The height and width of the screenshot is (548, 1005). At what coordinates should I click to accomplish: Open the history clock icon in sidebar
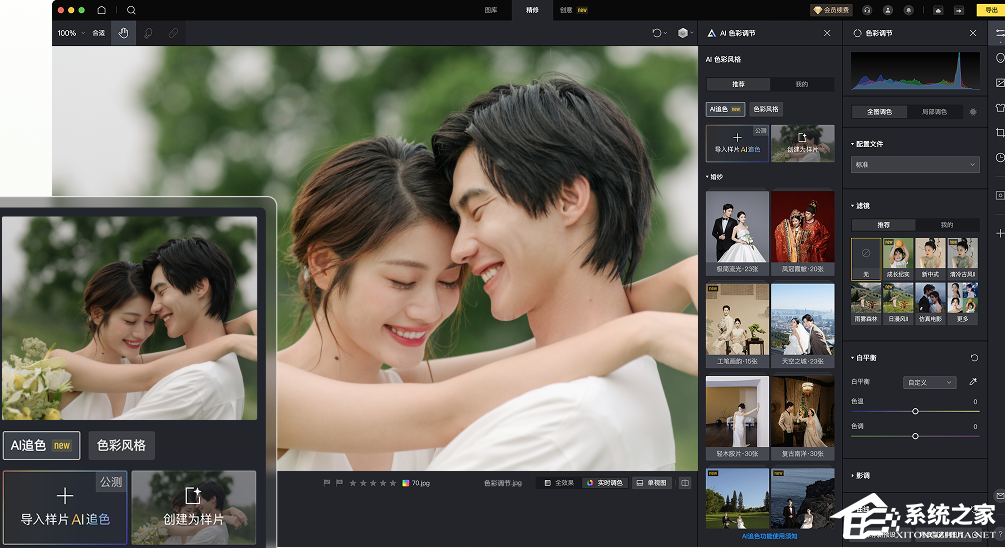coord(999,158)
